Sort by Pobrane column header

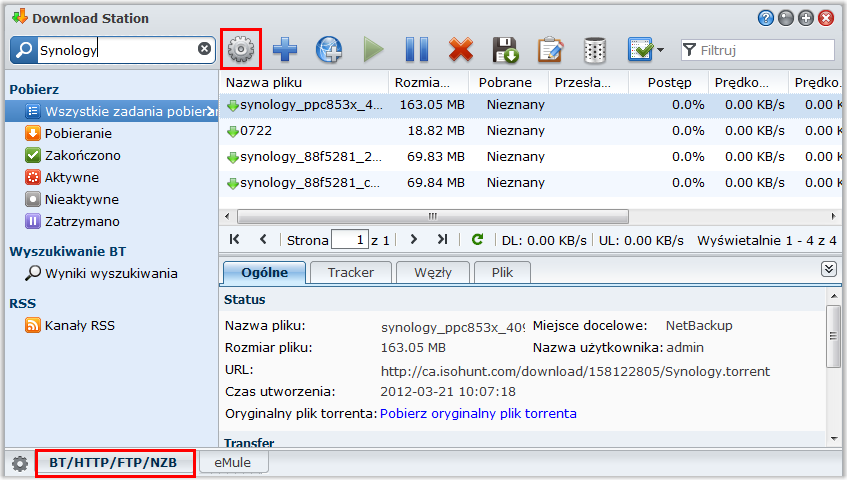508,83
